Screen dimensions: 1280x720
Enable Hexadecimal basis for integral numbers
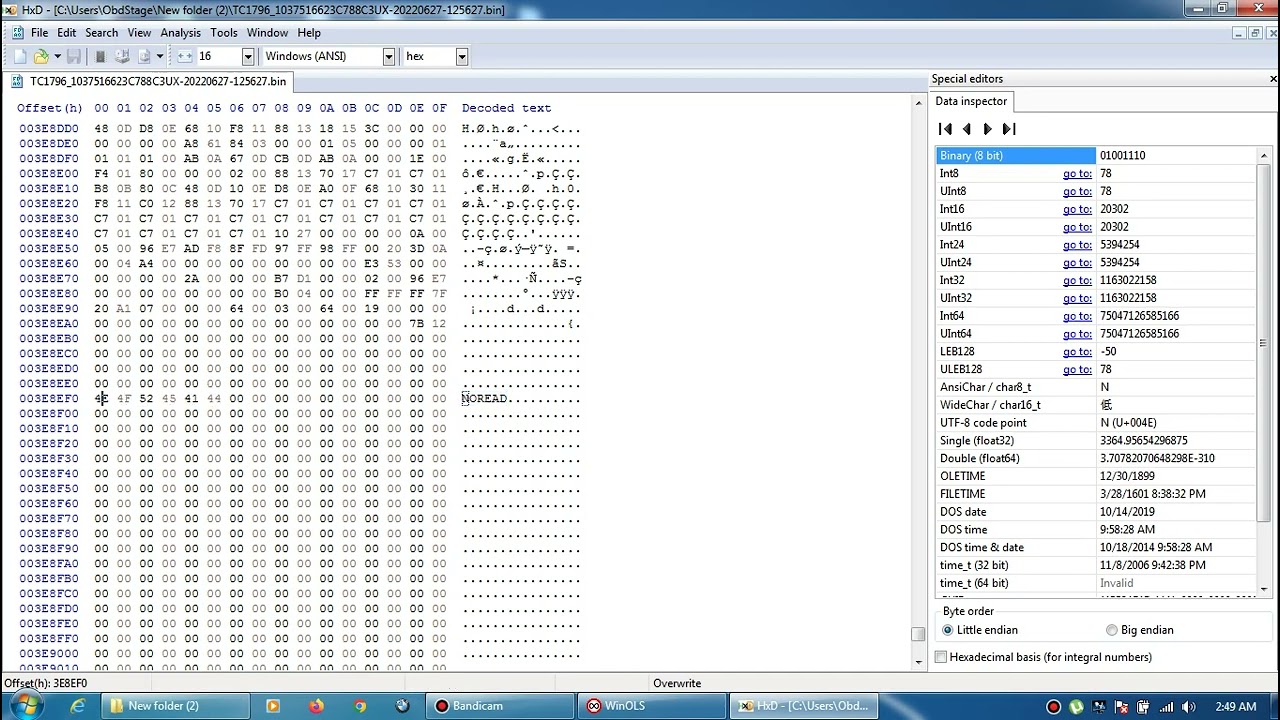[1043, 657]
